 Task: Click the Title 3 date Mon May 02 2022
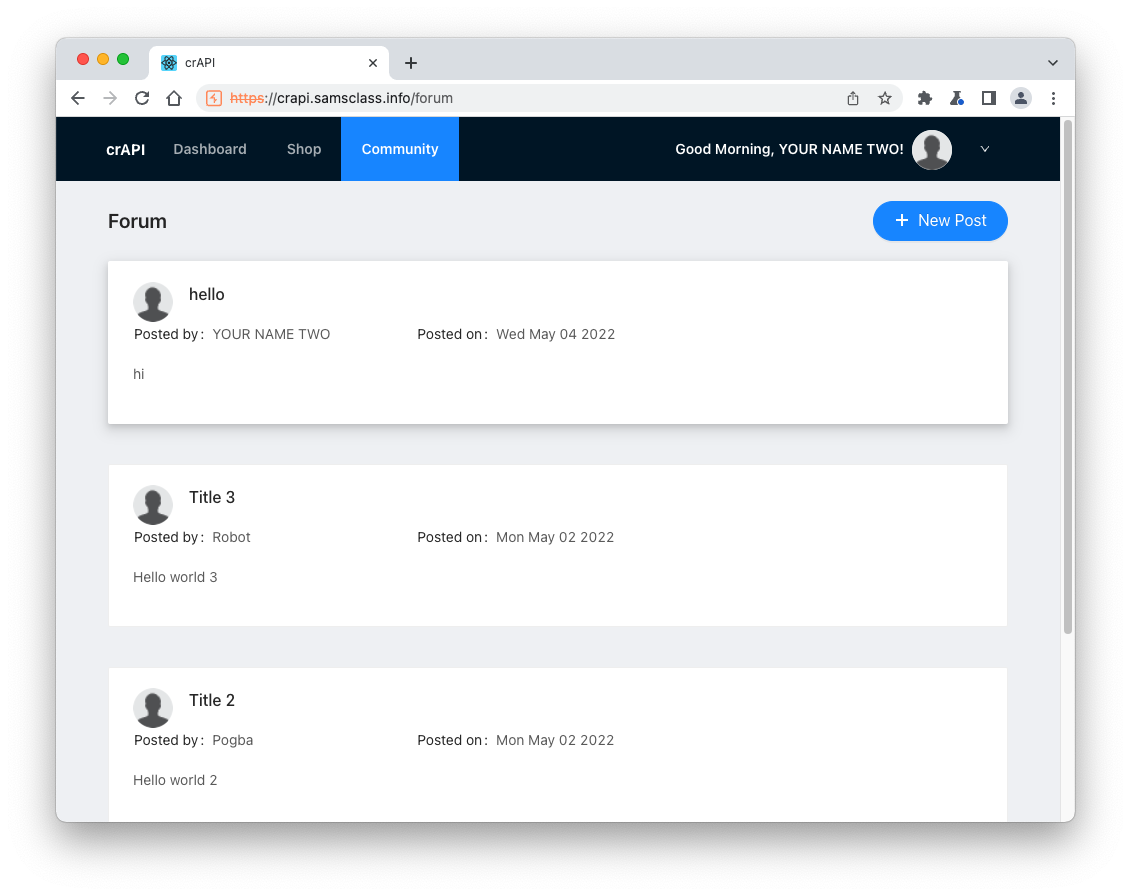[555, 537]
